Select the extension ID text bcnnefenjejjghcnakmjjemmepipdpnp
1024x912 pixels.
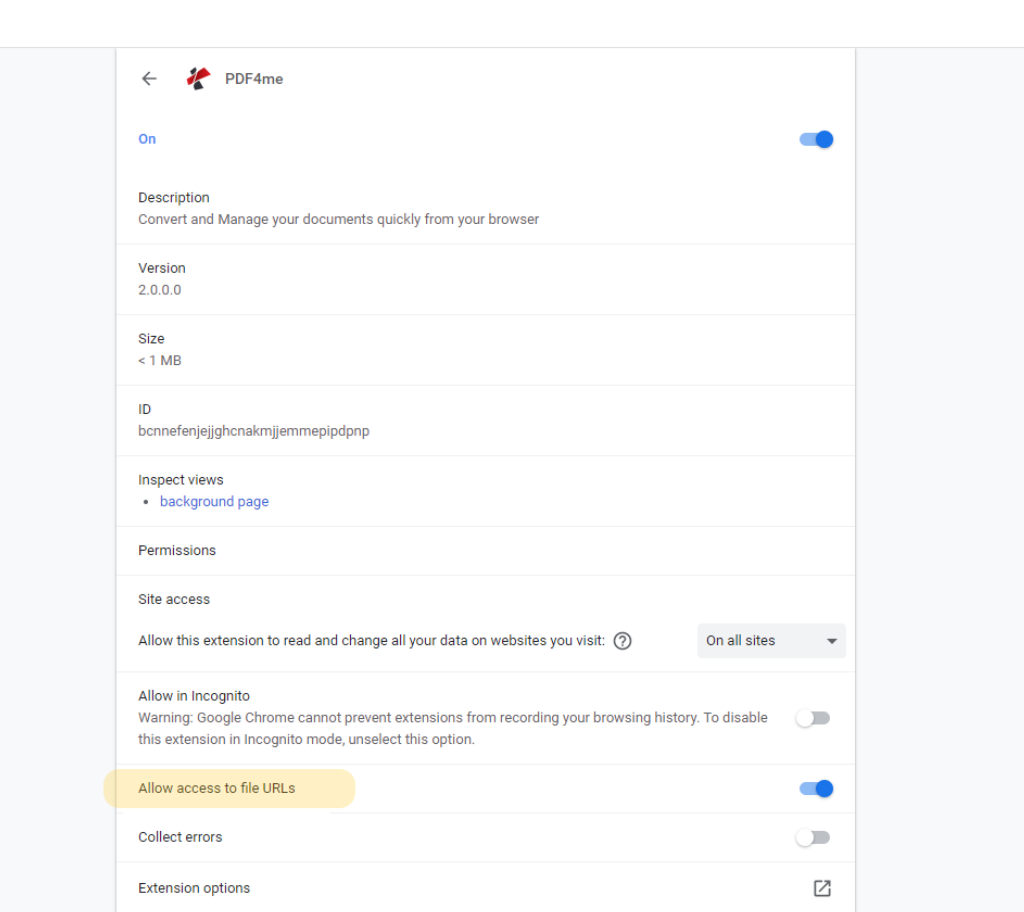pos(253,431)
